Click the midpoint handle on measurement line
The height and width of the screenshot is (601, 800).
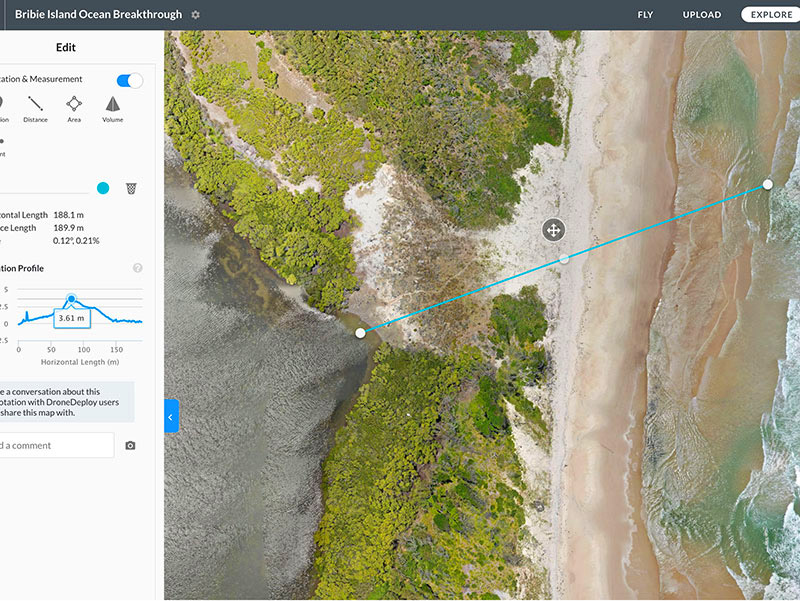point(564,258)
